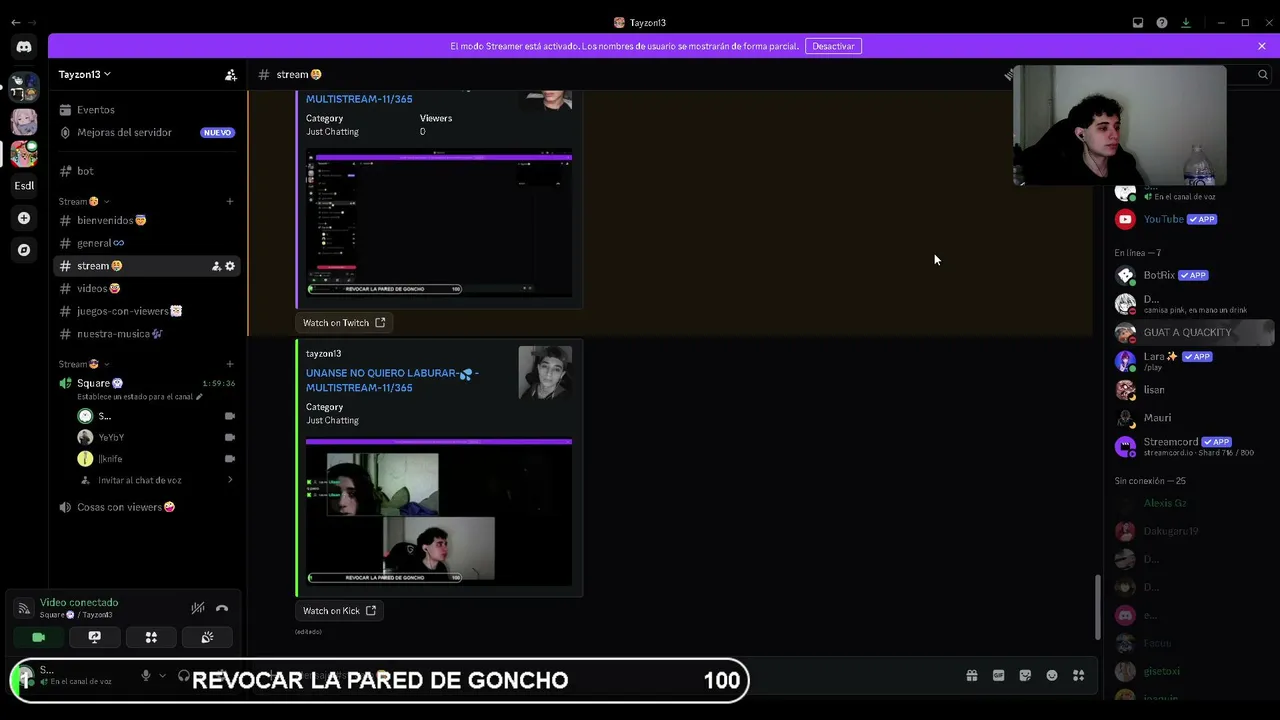Switch to the bot channel

pyautogui.click(x=146, y=171)
